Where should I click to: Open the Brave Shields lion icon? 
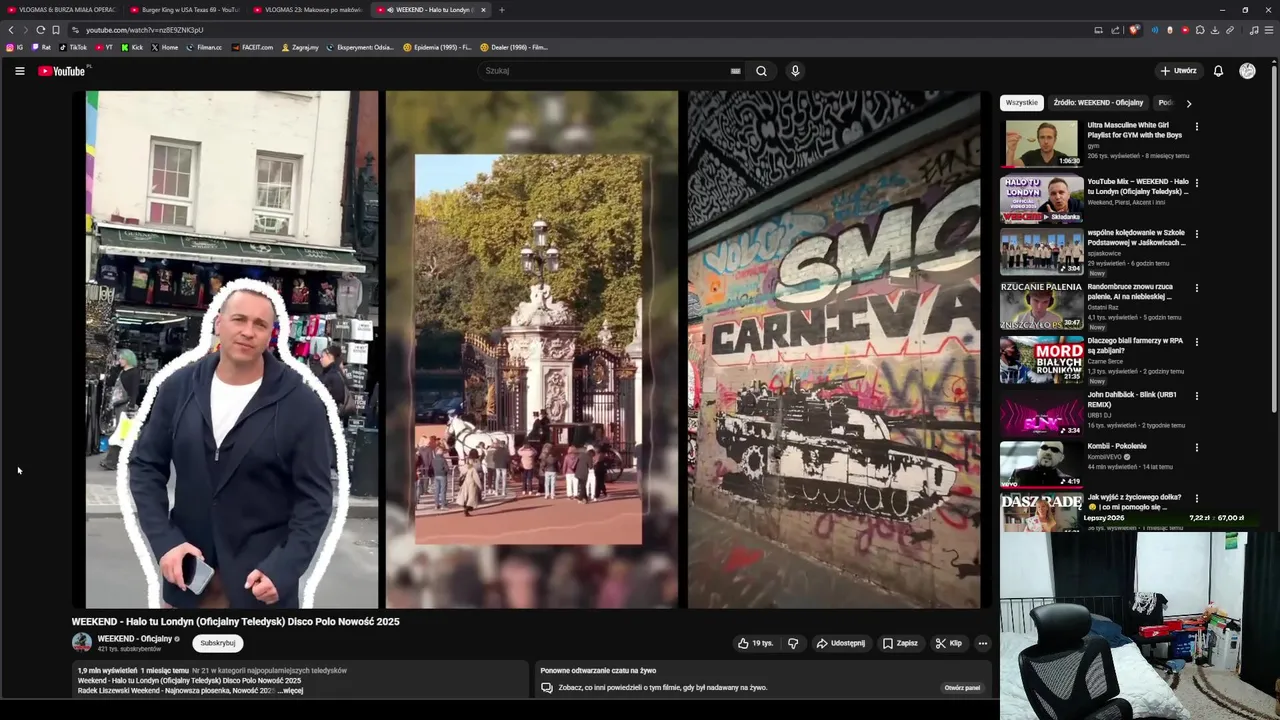point(1134,30)
